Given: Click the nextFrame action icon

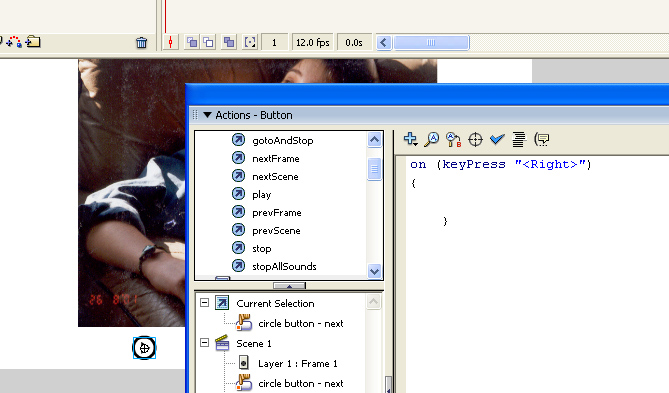Looking at the screenshot, I should click(239, 158).
